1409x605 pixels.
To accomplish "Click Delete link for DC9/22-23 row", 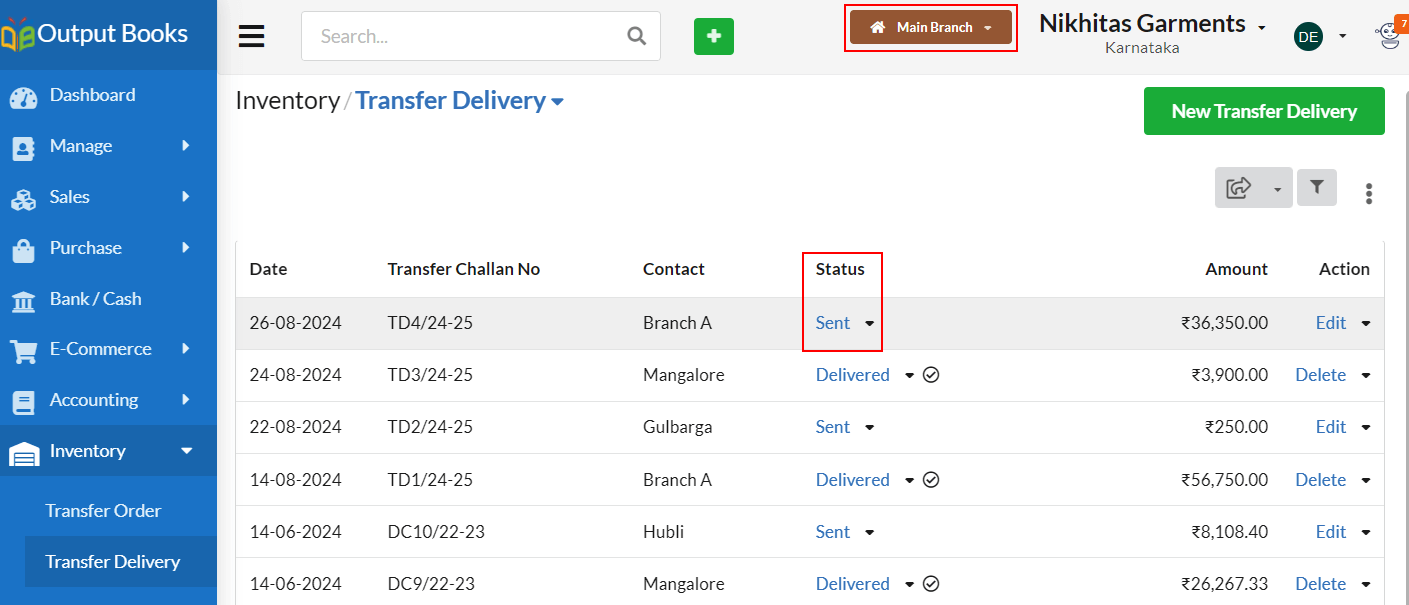I will coord(1321,584).
